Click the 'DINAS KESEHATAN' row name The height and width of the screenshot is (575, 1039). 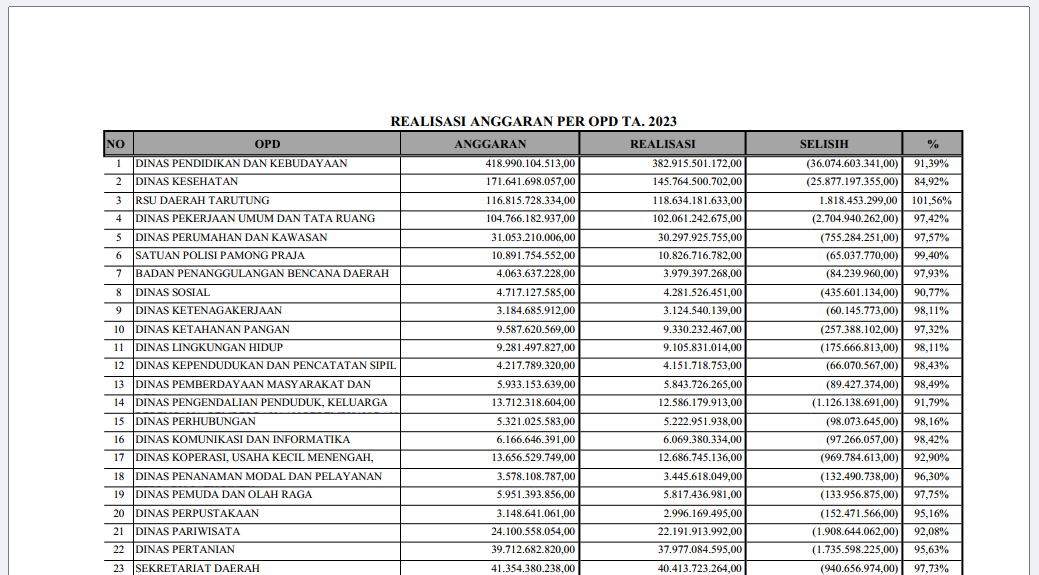187,182
